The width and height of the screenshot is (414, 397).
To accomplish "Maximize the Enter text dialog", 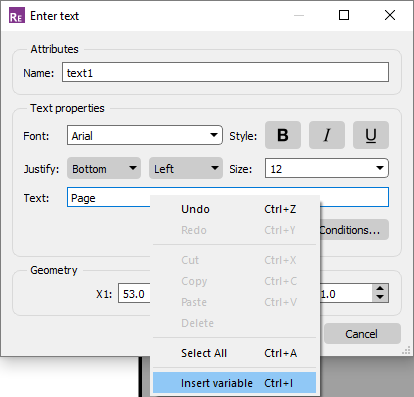I will pos(344,15).
